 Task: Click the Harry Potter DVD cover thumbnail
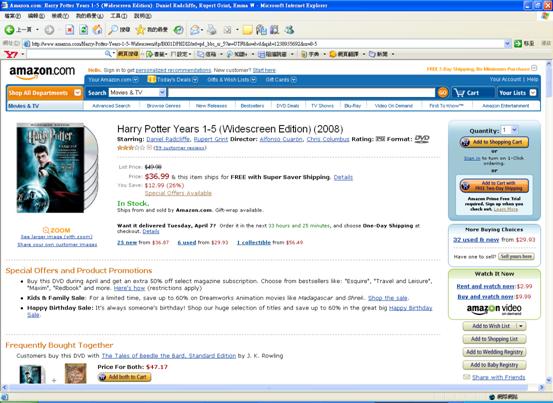56,168
